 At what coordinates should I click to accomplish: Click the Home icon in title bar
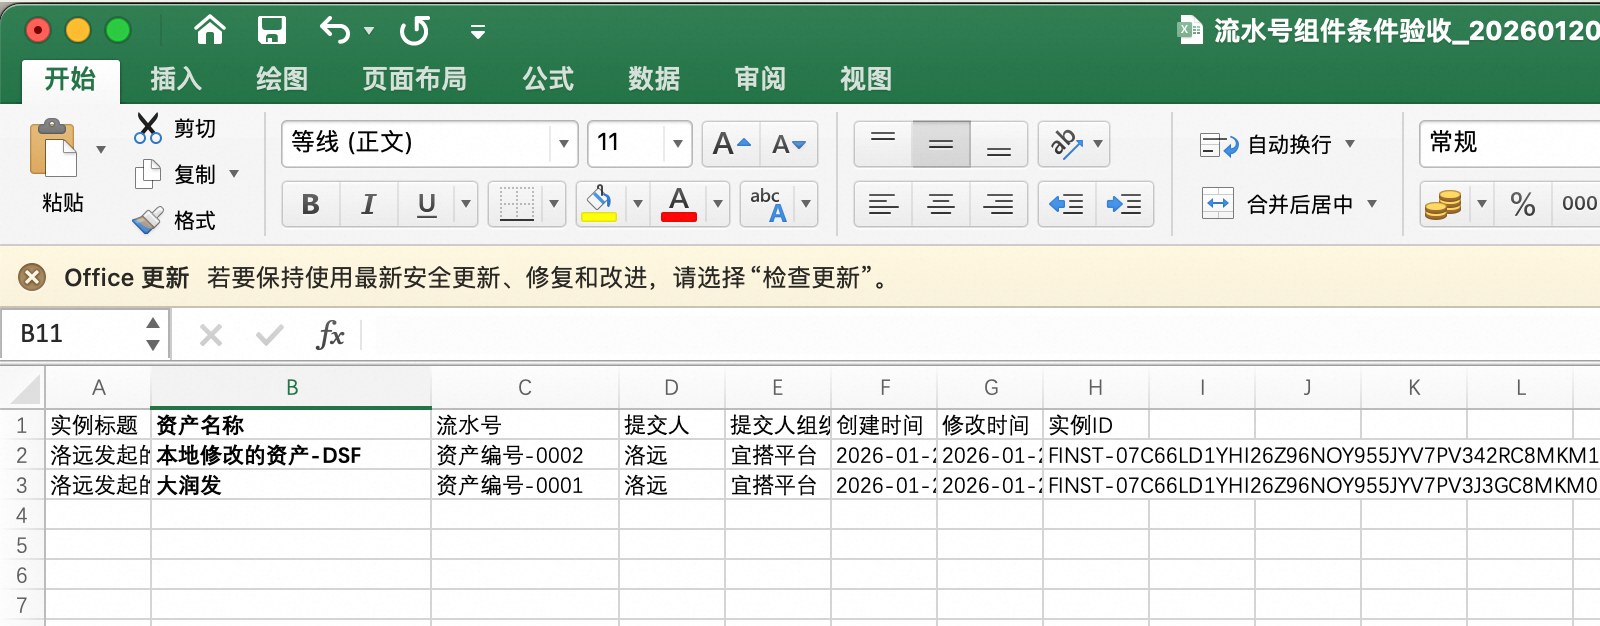pyautogui.click(x=210, y=31)
